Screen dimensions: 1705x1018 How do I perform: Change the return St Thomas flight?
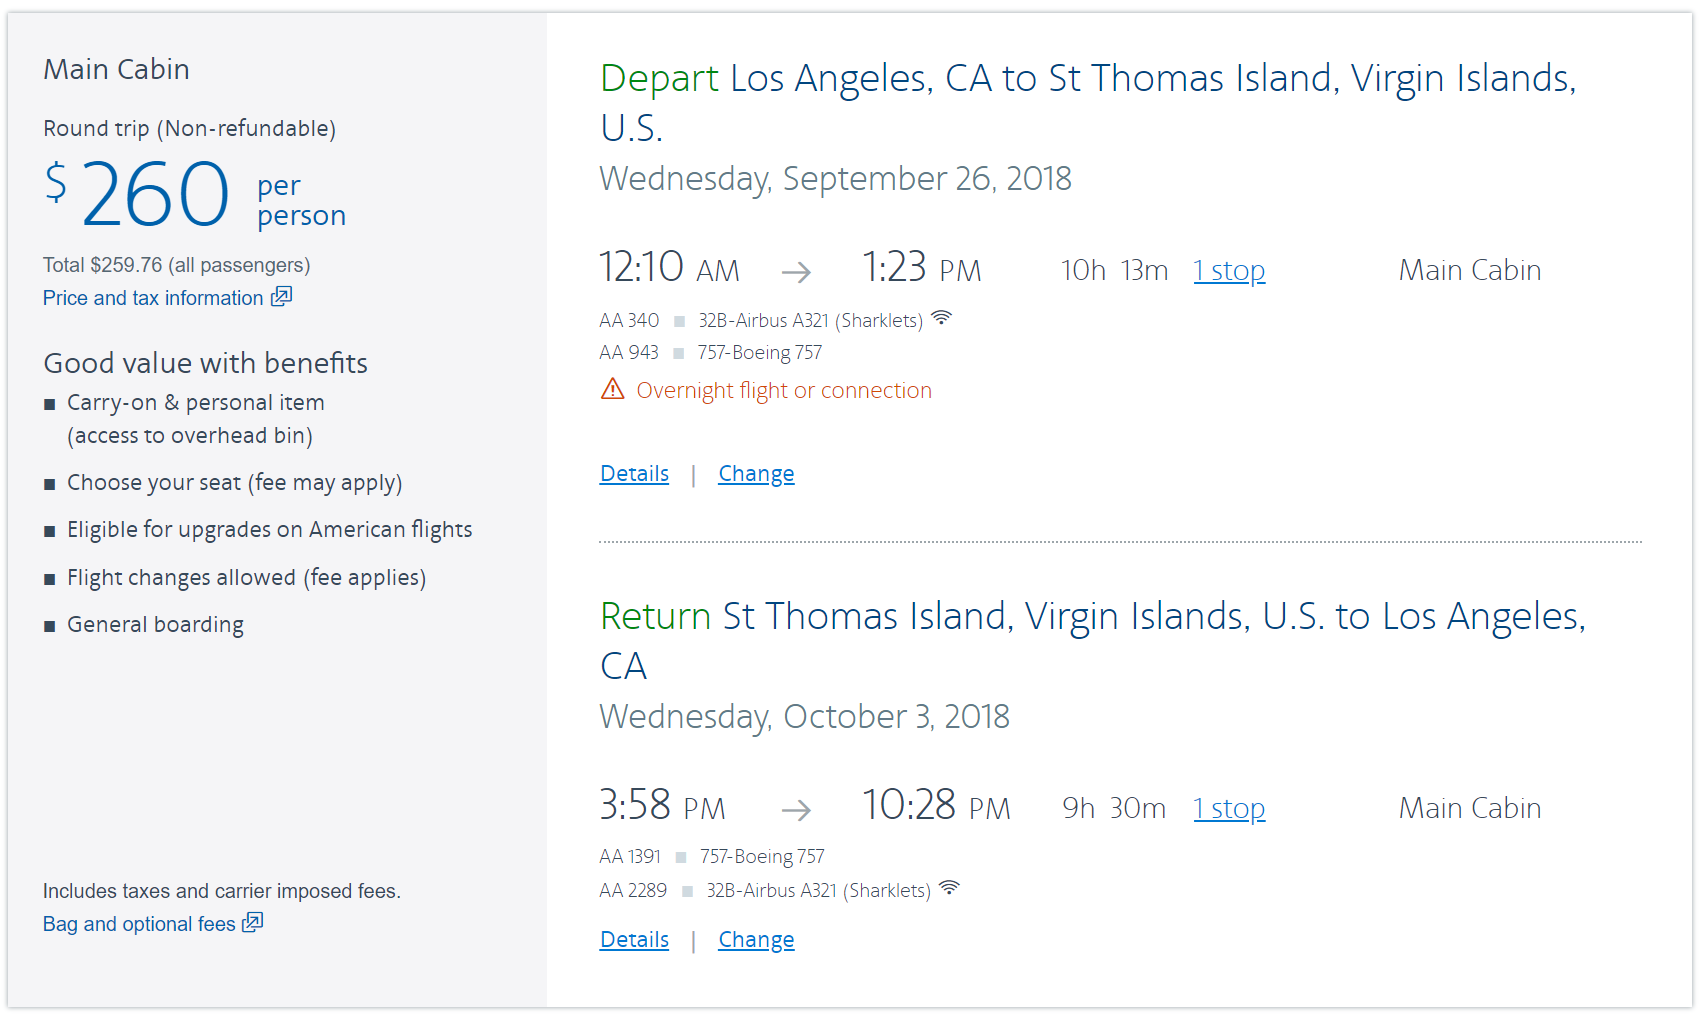click(x=756, y=940)
